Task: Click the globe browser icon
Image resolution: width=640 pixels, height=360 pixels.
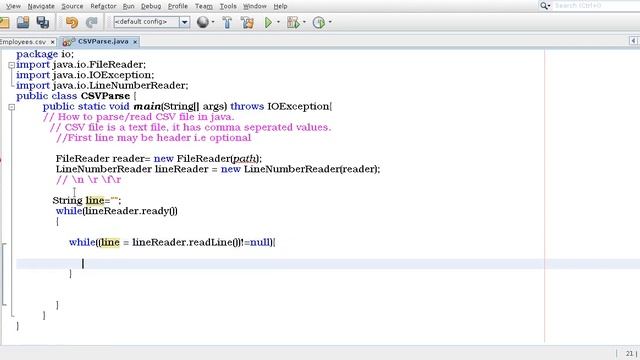Action: pyautogui.click(x=202, y=22)
